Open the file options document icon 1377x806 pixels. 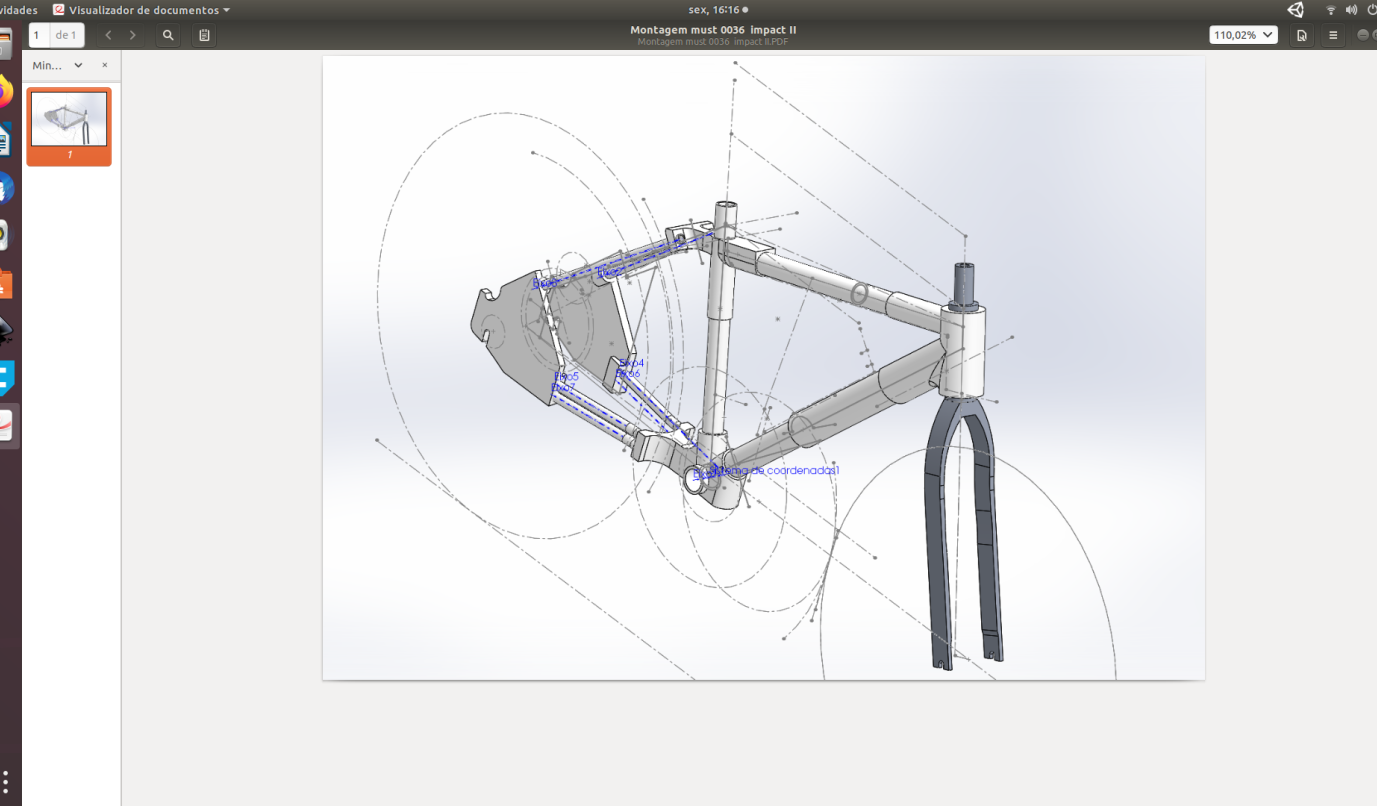click(x=1302, y=35)
